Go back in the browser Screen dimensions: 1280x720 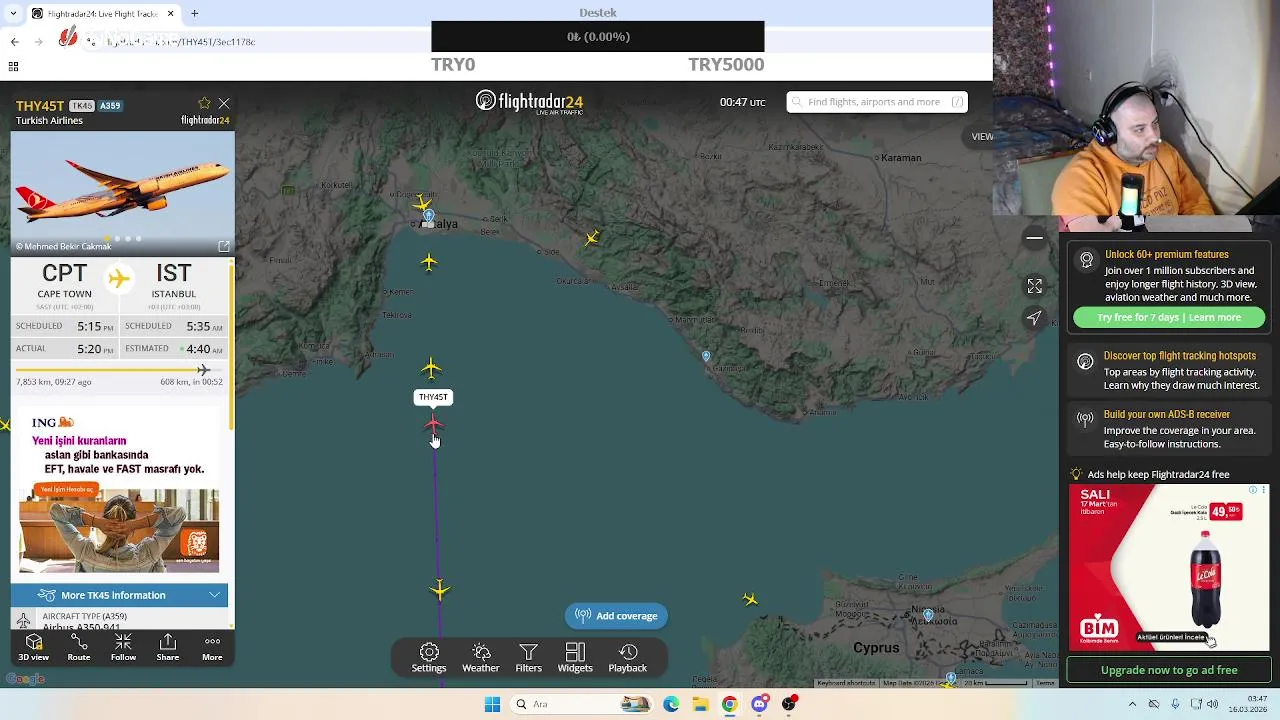point(14,41)
